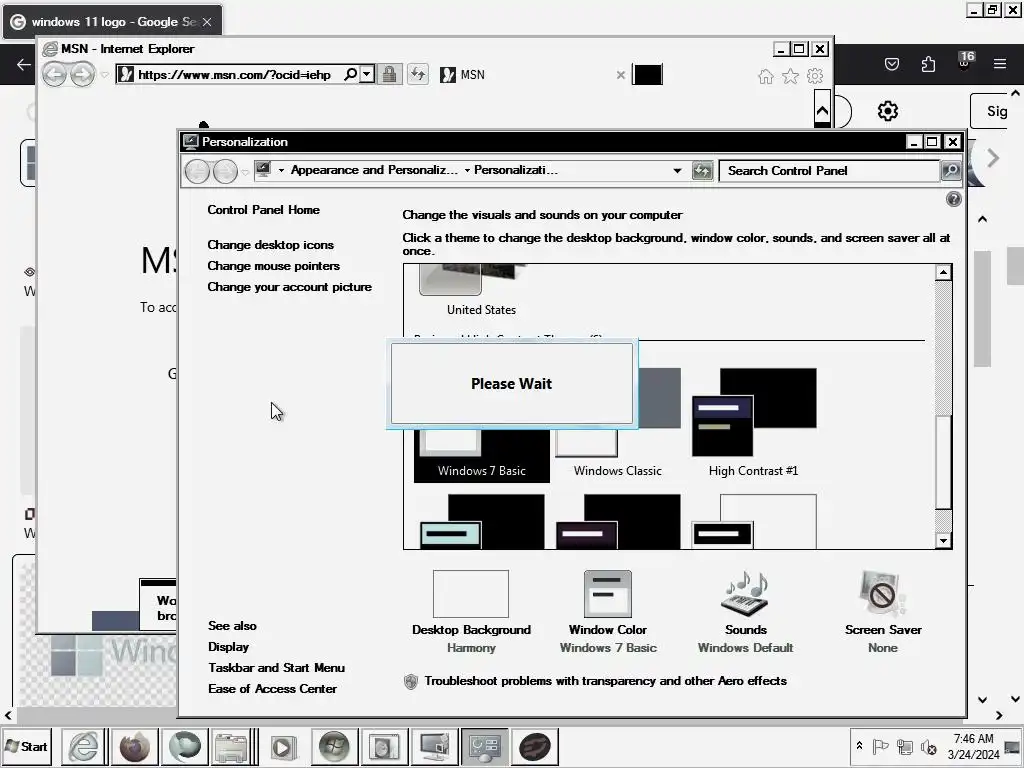Refresh the Personalization address bar
This screenshot has height=768, width=1024.
[x=702, y=171]
